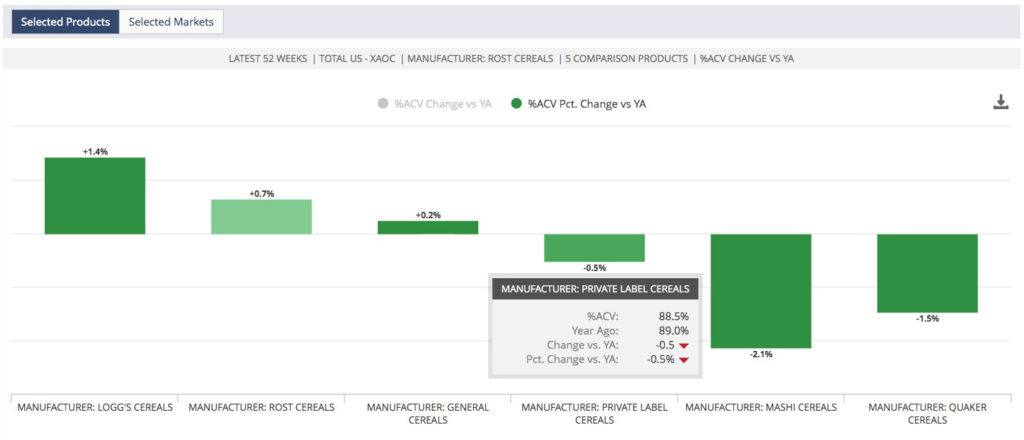This screenshot has height=440, width=1024.
Task: Open the Selected Markets tab
Action: [x=171, y=22]
